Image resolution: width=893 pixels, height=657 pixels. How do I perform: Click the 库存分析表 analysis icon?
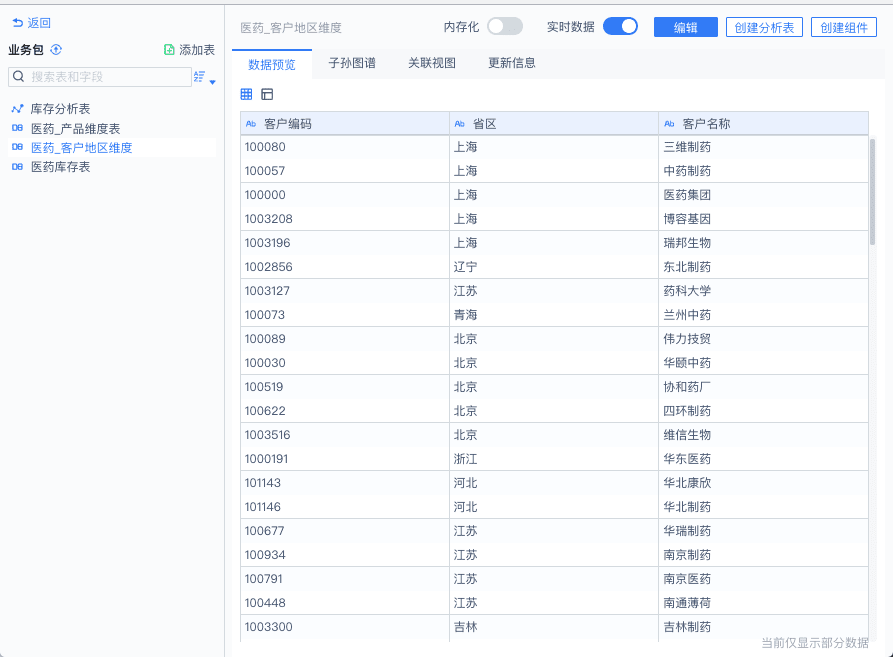17,109
